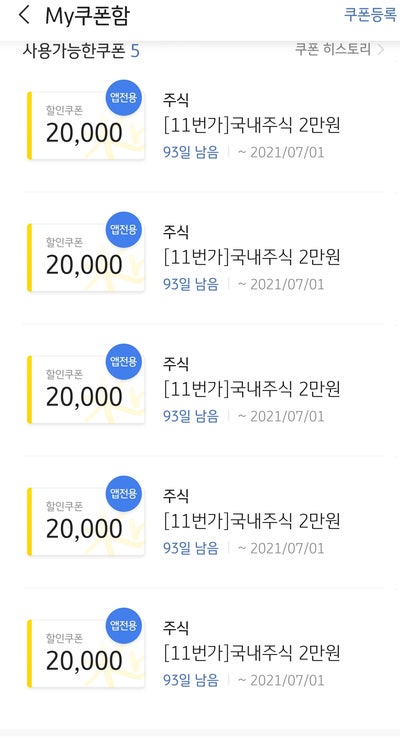Tap the 앱전용 badge on fifth coupon

point(123,626)
